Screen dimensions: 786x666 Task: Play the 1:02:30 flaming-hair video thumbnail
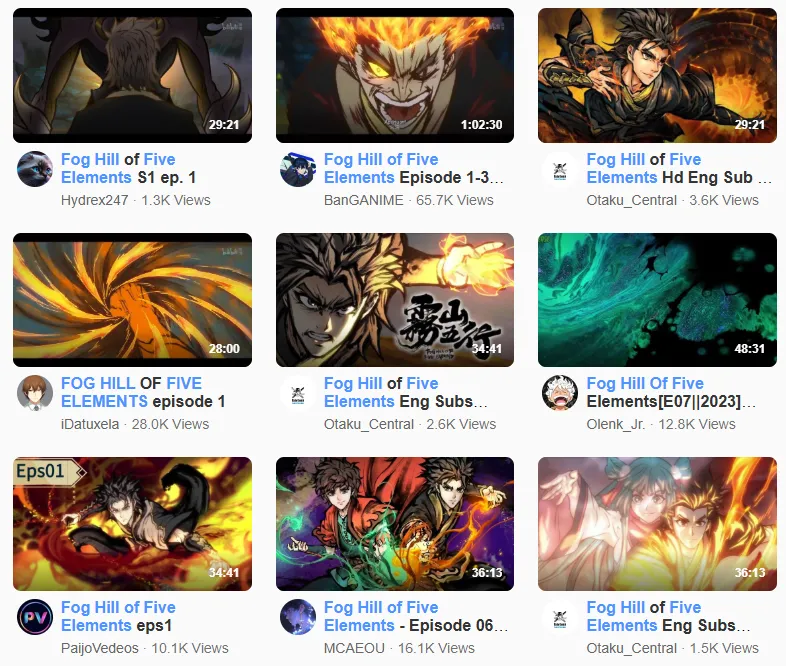[395, 75]
